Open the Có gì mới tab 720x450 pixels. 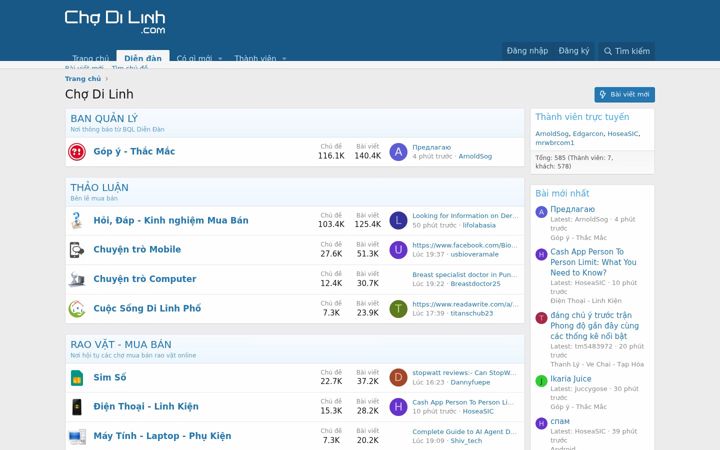pyautogui.click(x=194, y=58)
